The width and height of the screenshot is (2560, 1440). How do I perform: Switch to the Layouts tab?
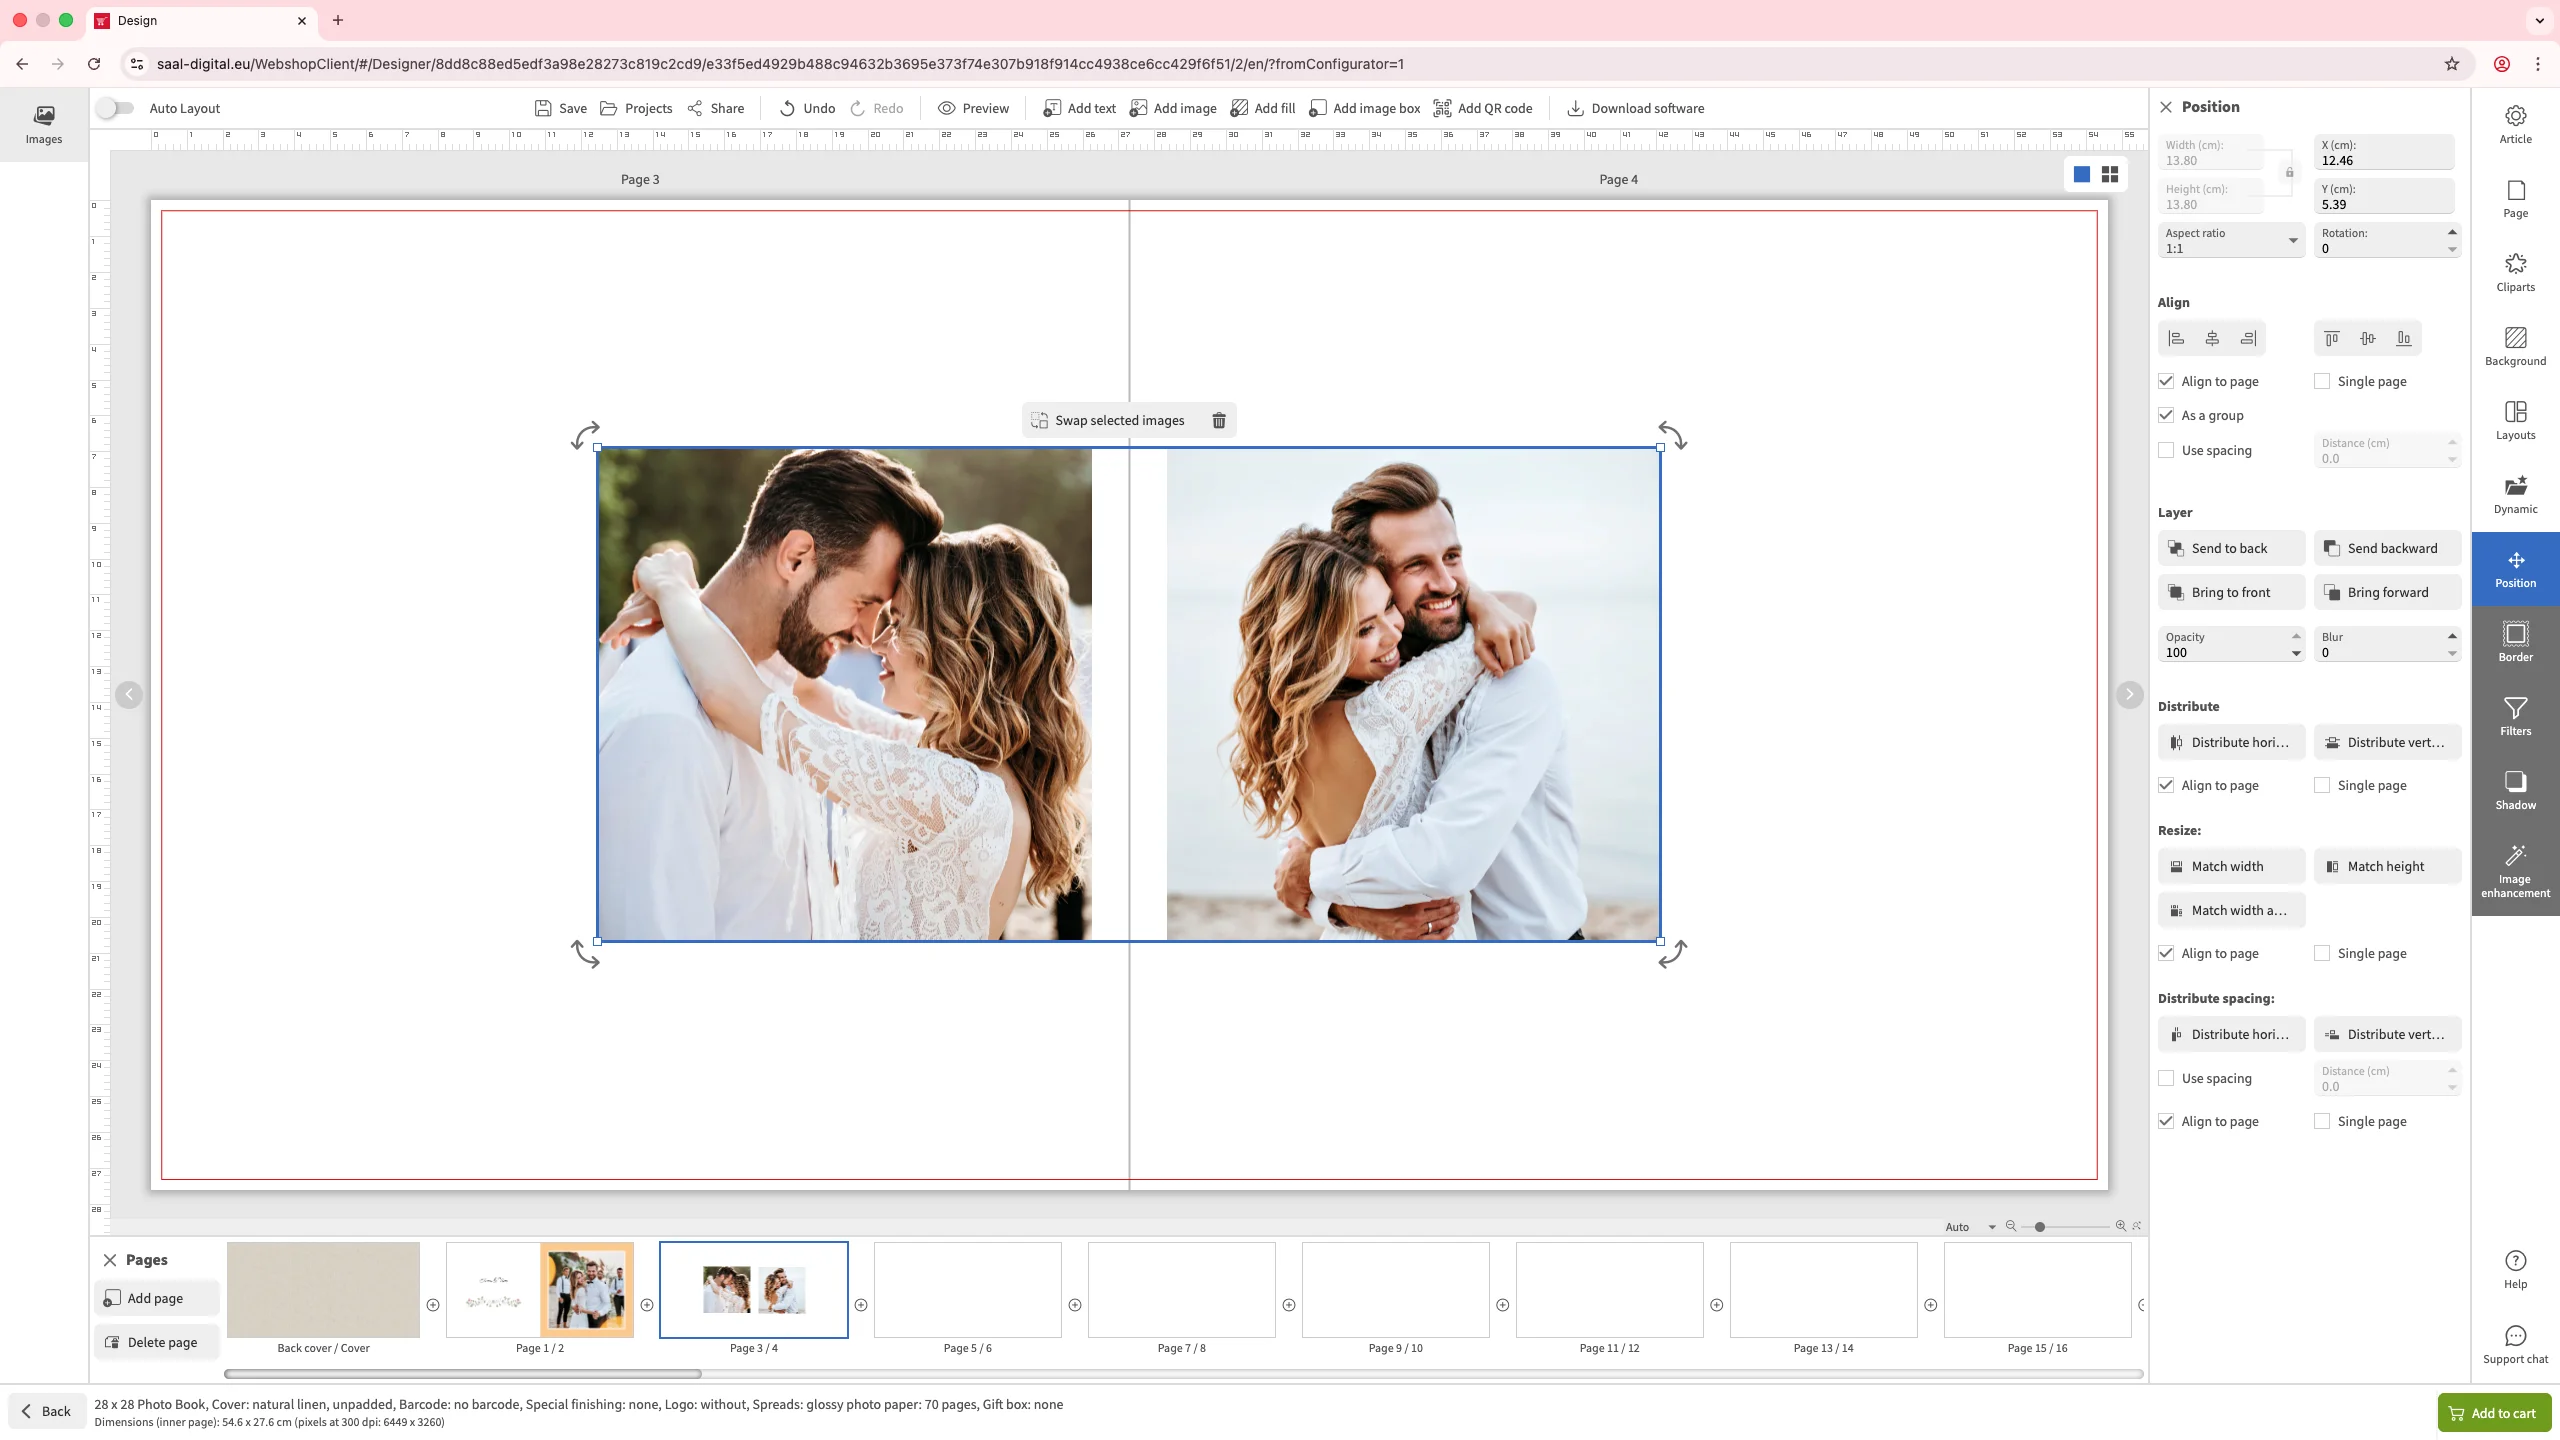(x=2515, y=420)
